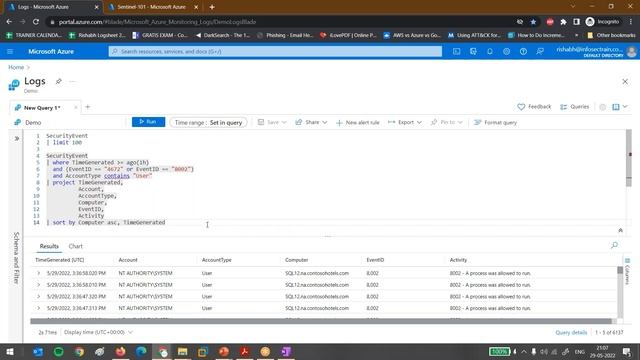Open the TRAINER CALENDA... bookmark
The image size is (640, 360).
[x=34, y=35]
